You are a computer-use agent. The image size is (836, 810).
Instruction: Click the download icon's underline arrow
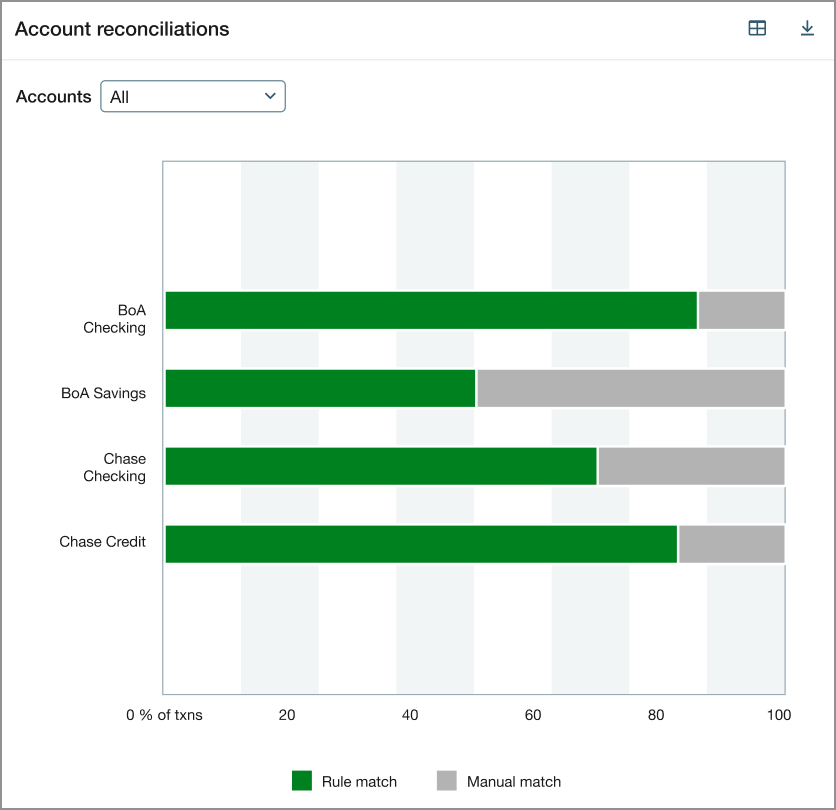[808, 28]
